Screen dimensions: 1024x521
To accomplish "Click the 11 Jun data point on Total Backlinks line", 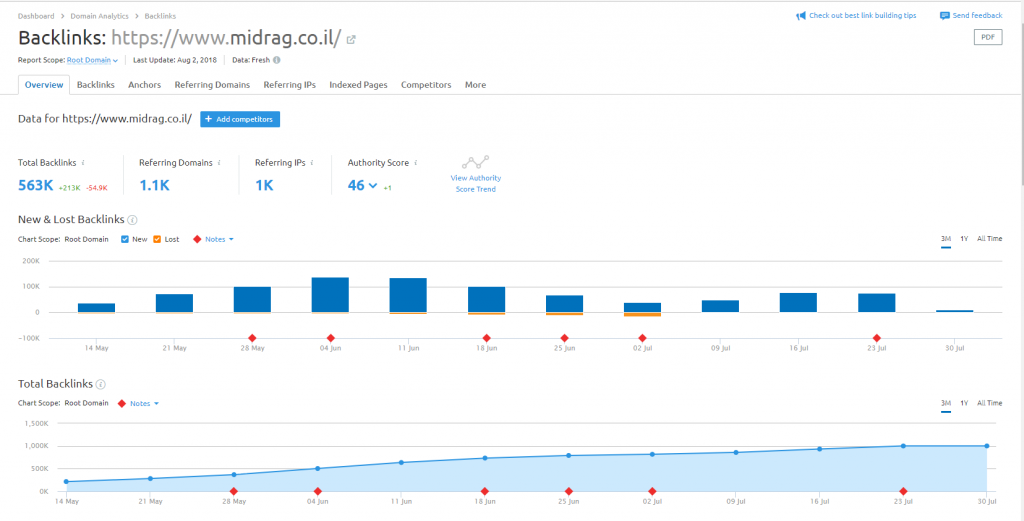I will click(401, 462).
